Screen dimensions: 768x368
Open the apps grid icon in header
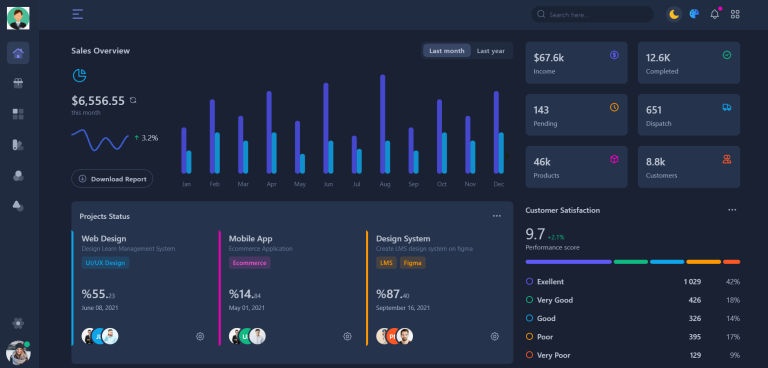(735, 14)
